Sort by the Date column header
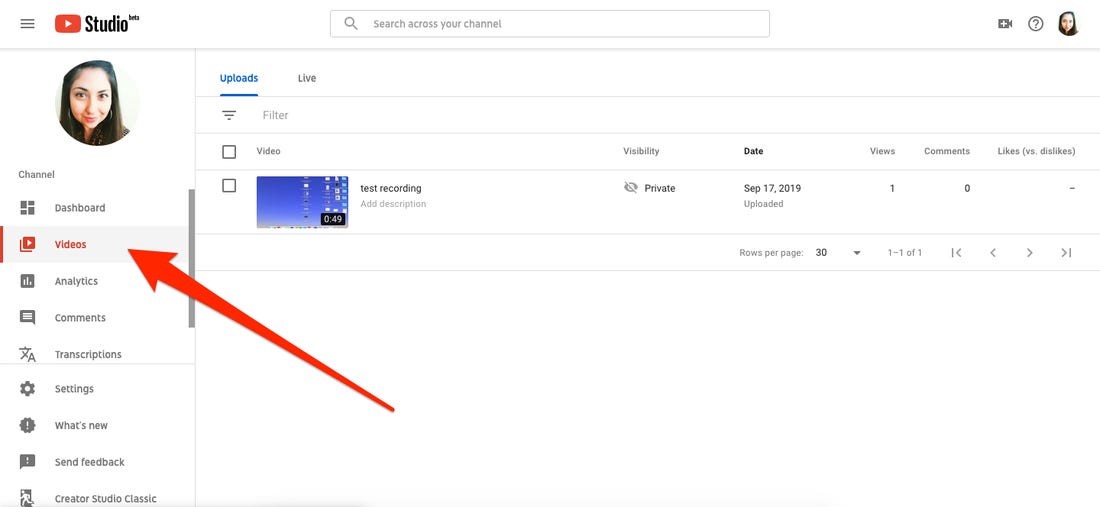This screenshot has height=507, width=1100. click(753, 151)
